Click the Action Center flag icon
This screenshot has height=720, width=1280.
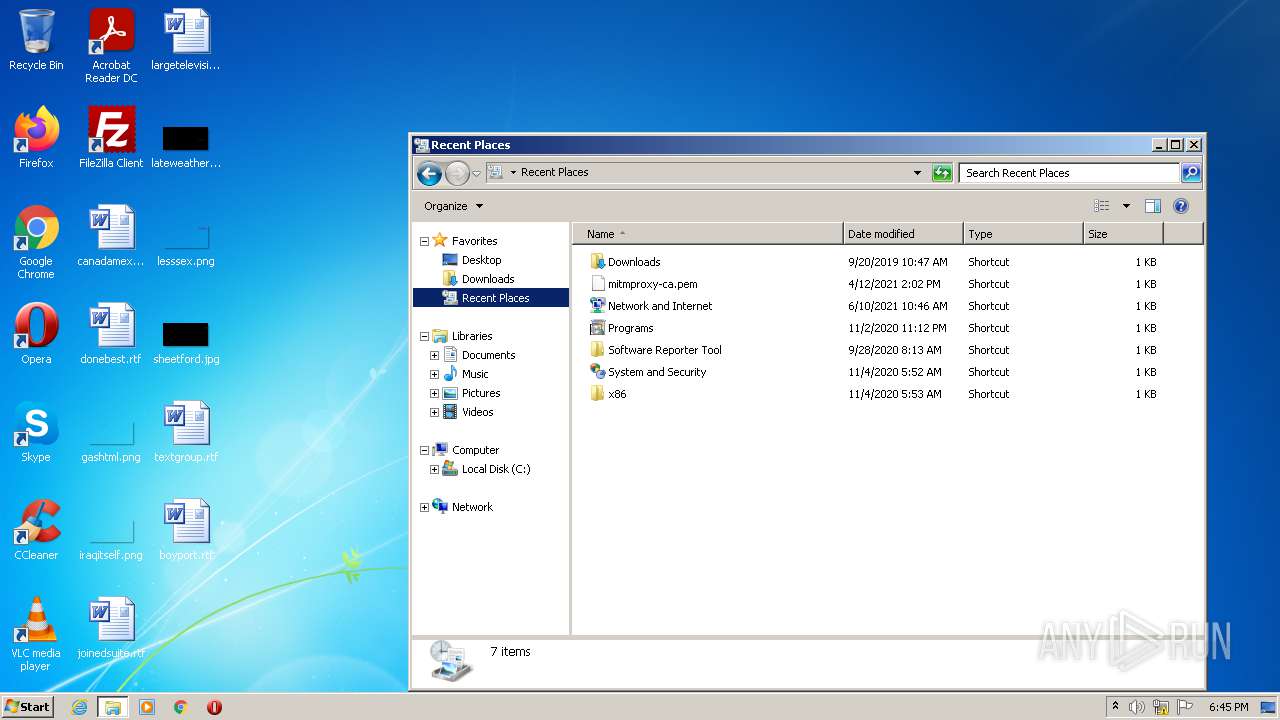[1185, 707]
